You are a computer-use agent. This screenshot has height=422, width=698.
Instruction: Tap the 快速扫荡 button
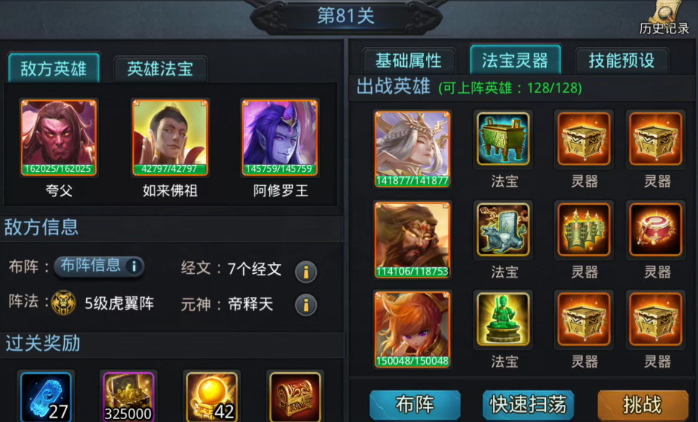[528, 405]
